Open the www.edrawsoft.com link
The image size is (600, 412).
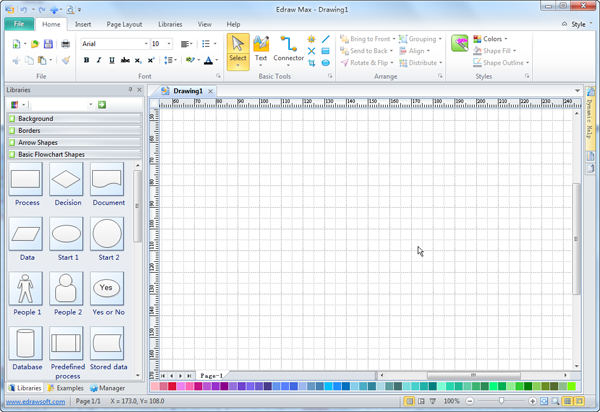point(36,401)
